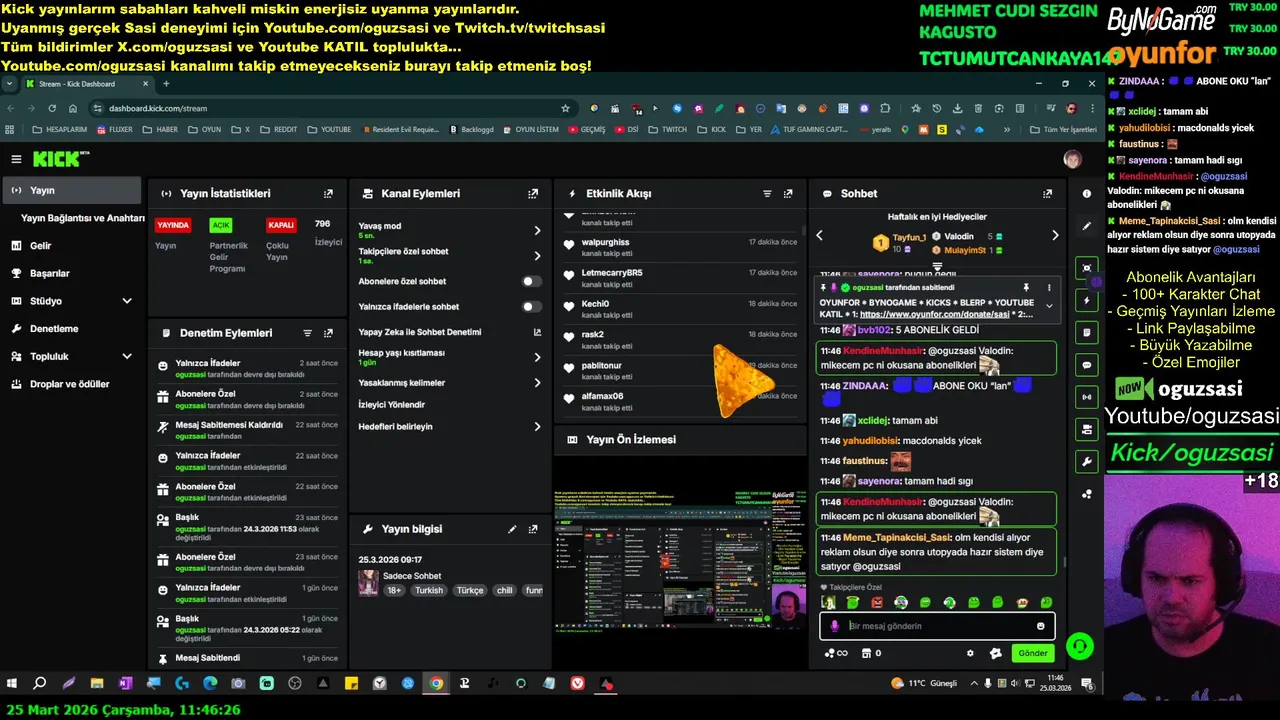The image size is (1280, 720).
Task: Switch to Stream - Kick Dashboard tab
Action: [x=86, y=84]
